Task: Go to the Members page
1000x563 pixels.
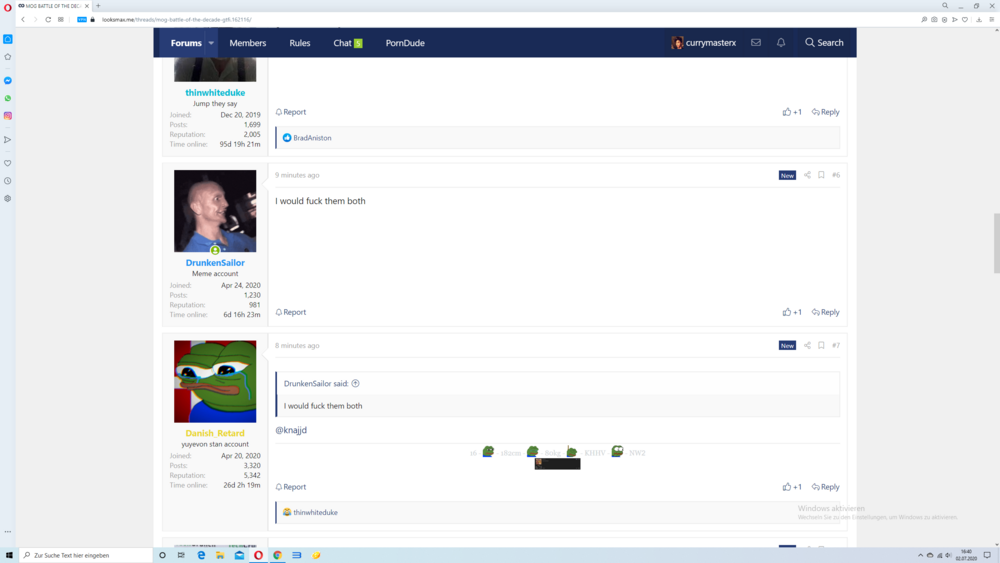Action: [x=247, y=43]
